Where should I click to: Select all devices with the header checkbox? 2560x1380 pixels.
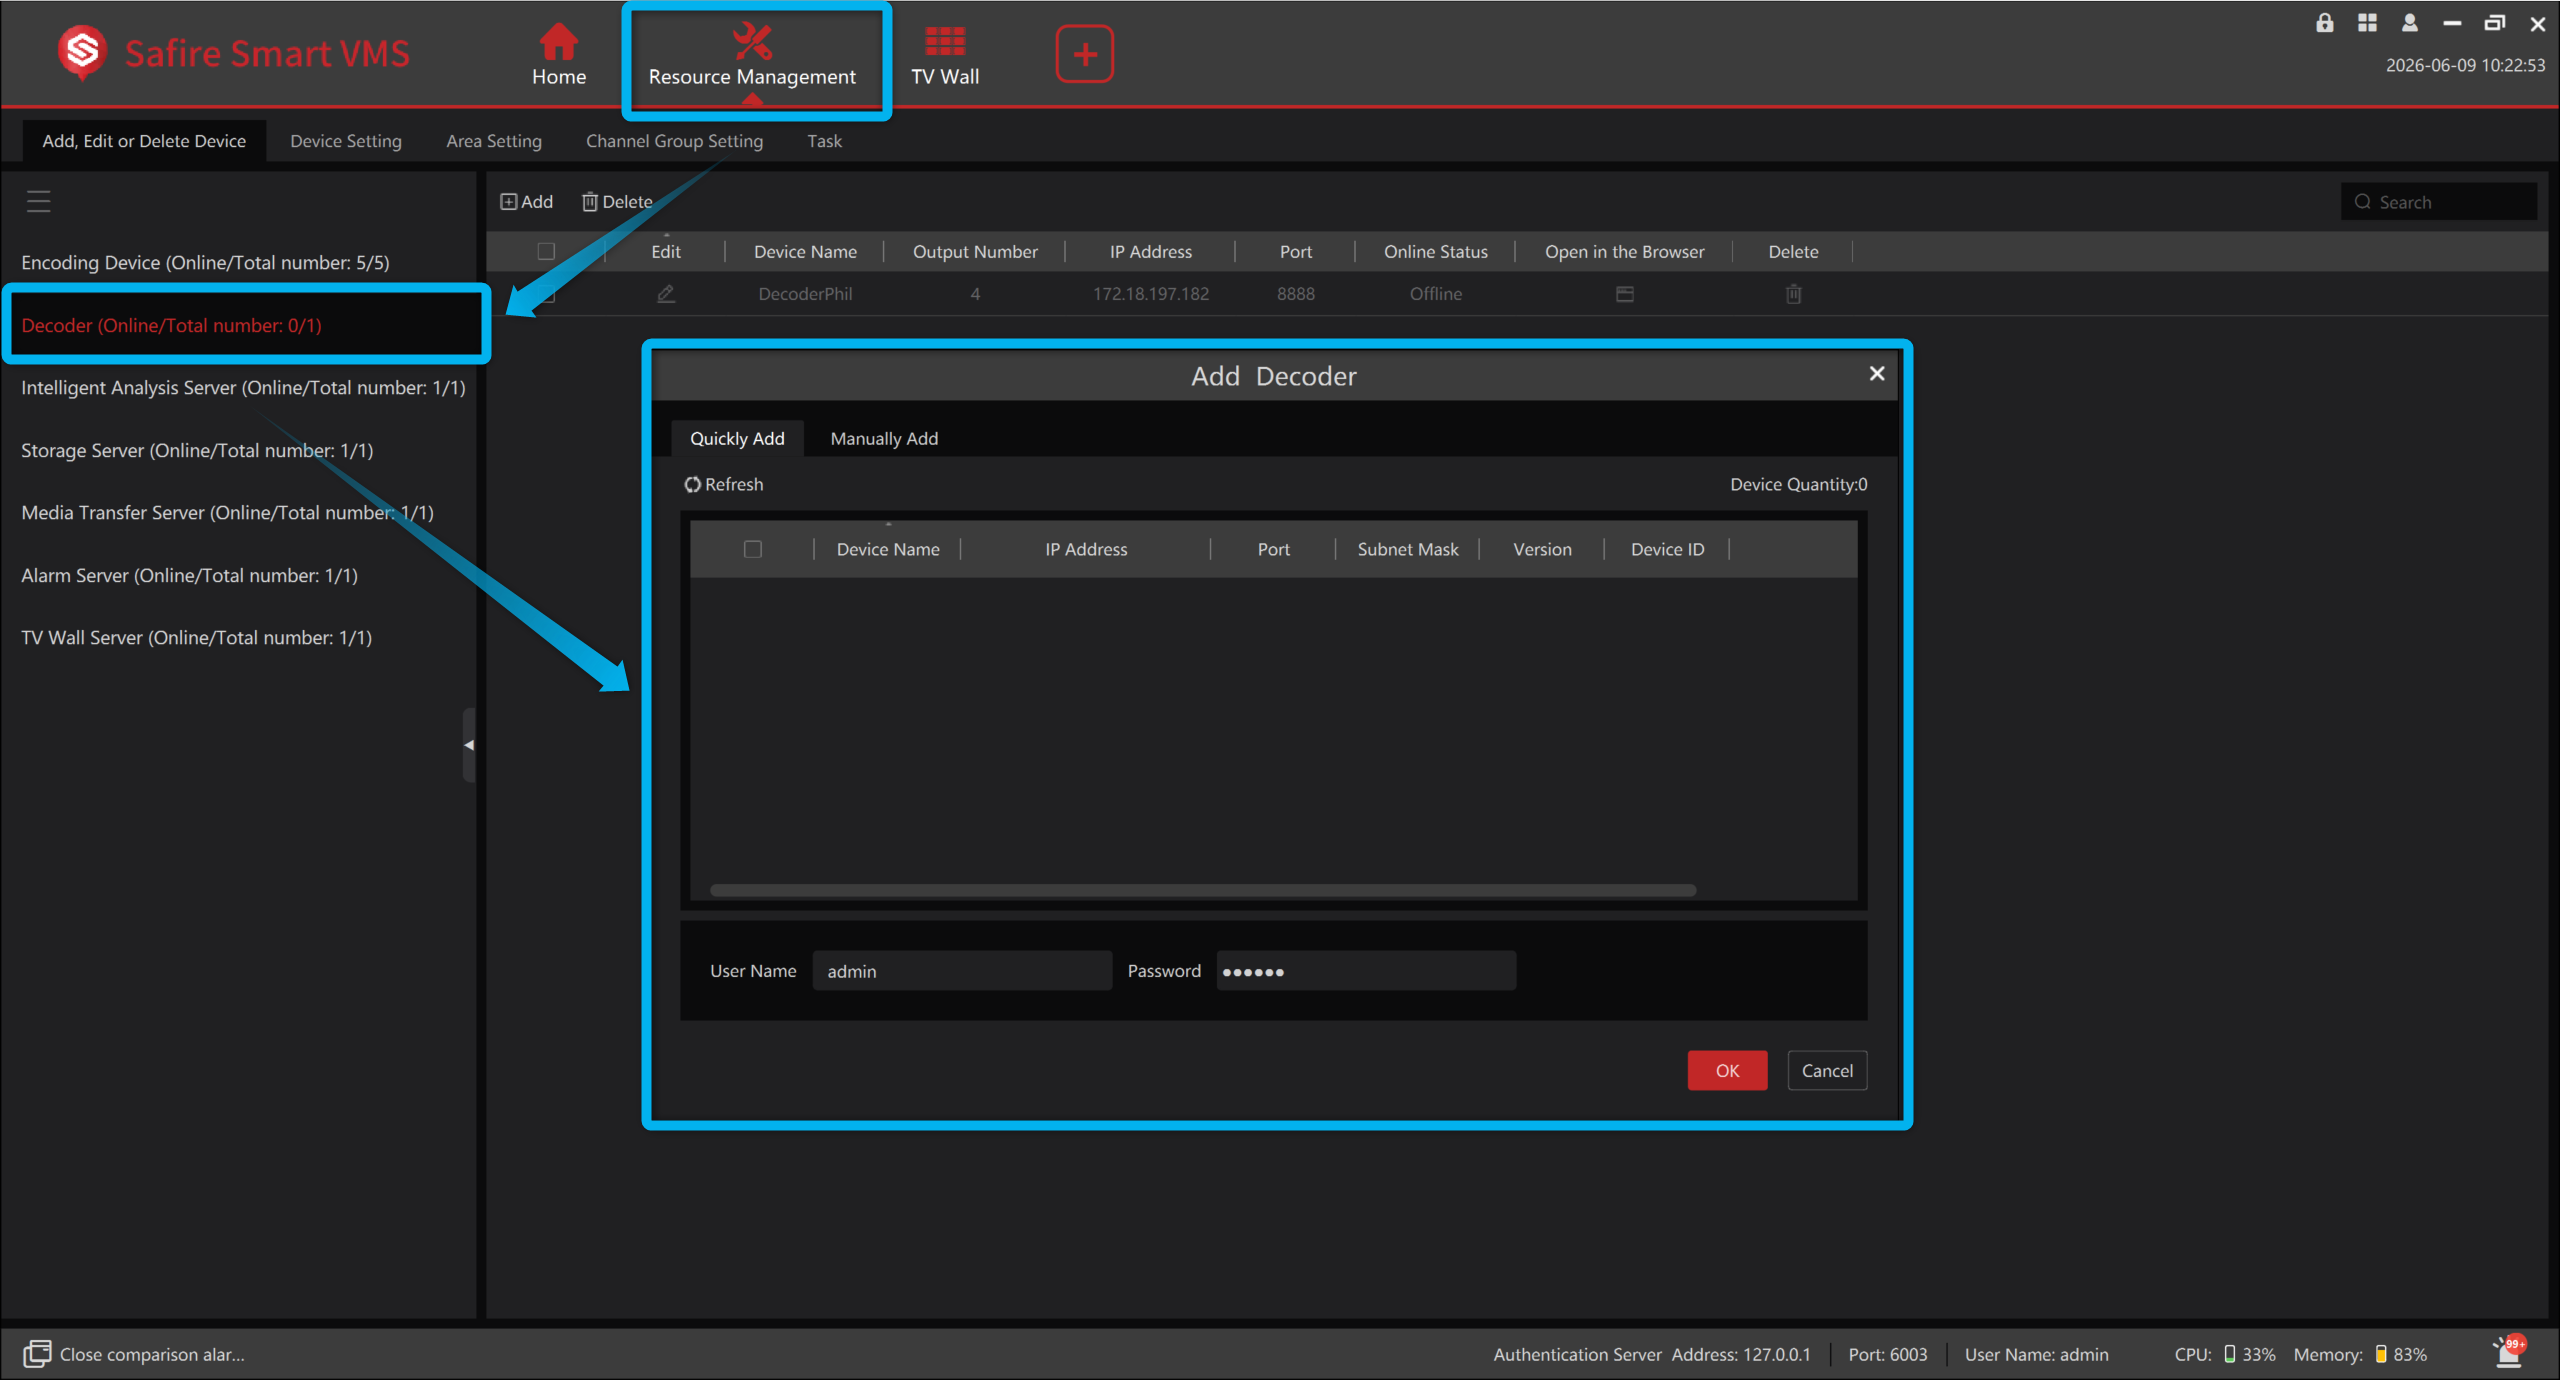pos(546,251)
